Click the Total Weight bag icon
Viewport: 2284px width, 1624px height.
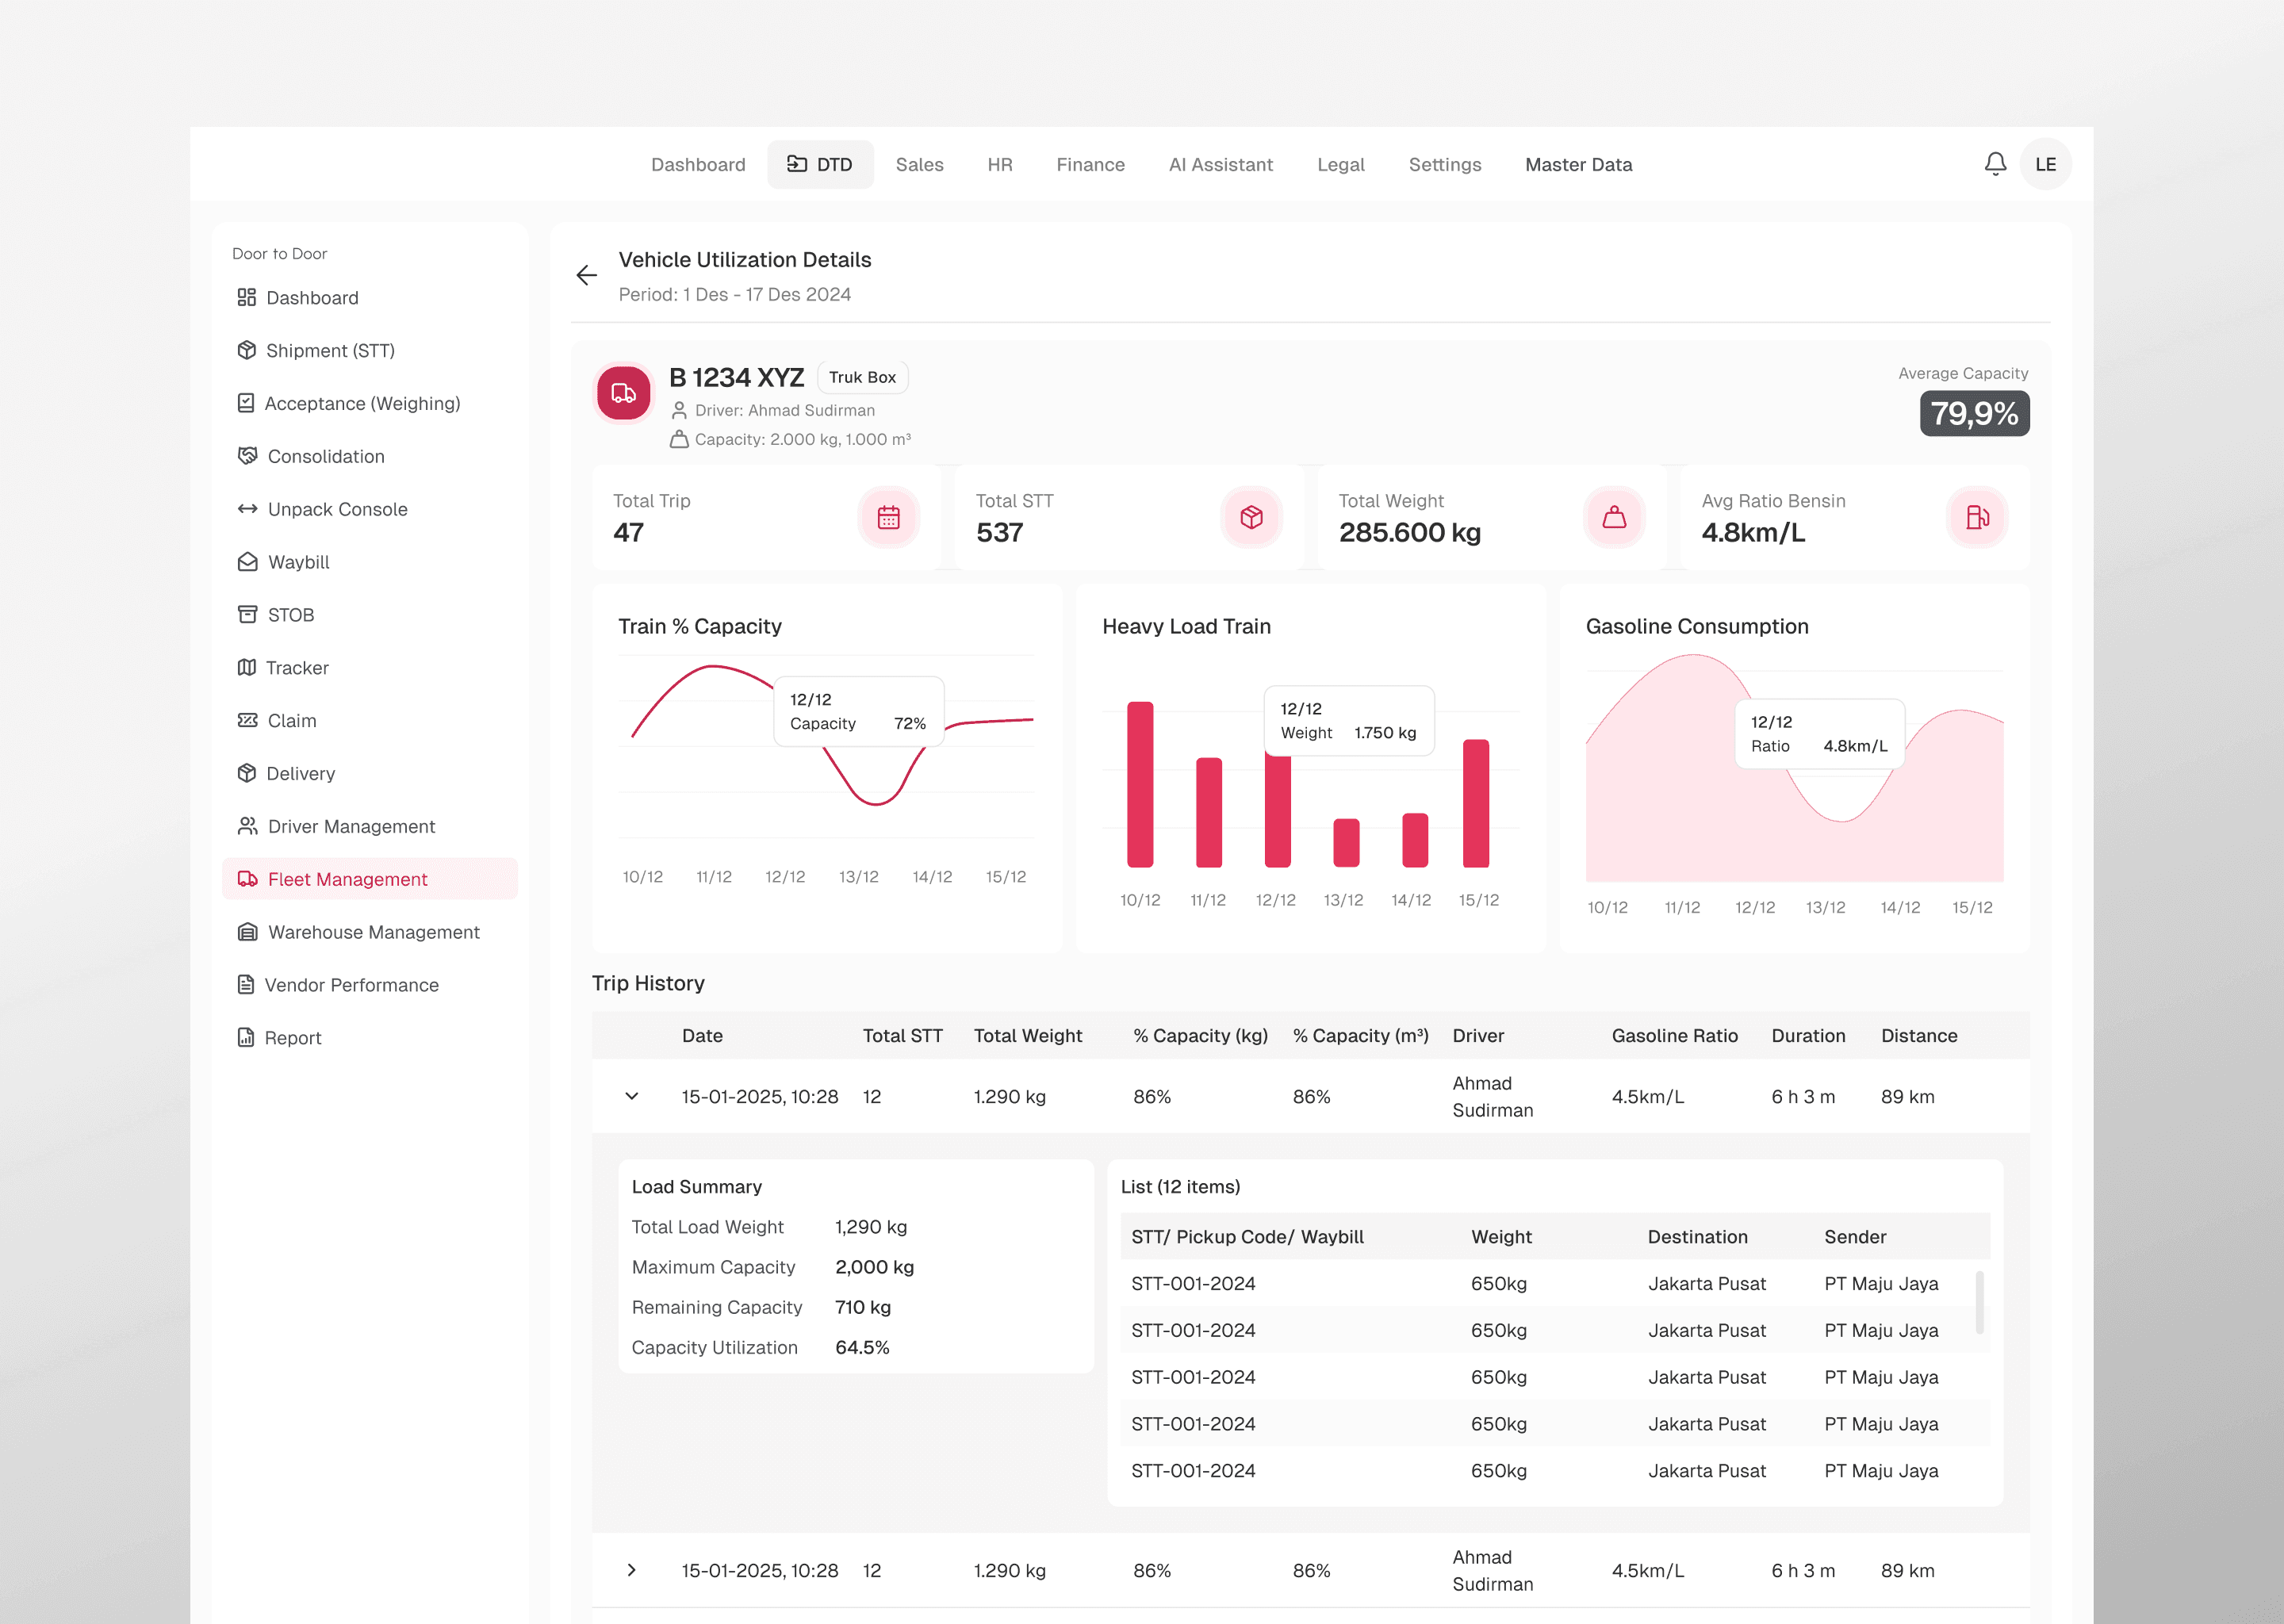tap(1614, 517)
